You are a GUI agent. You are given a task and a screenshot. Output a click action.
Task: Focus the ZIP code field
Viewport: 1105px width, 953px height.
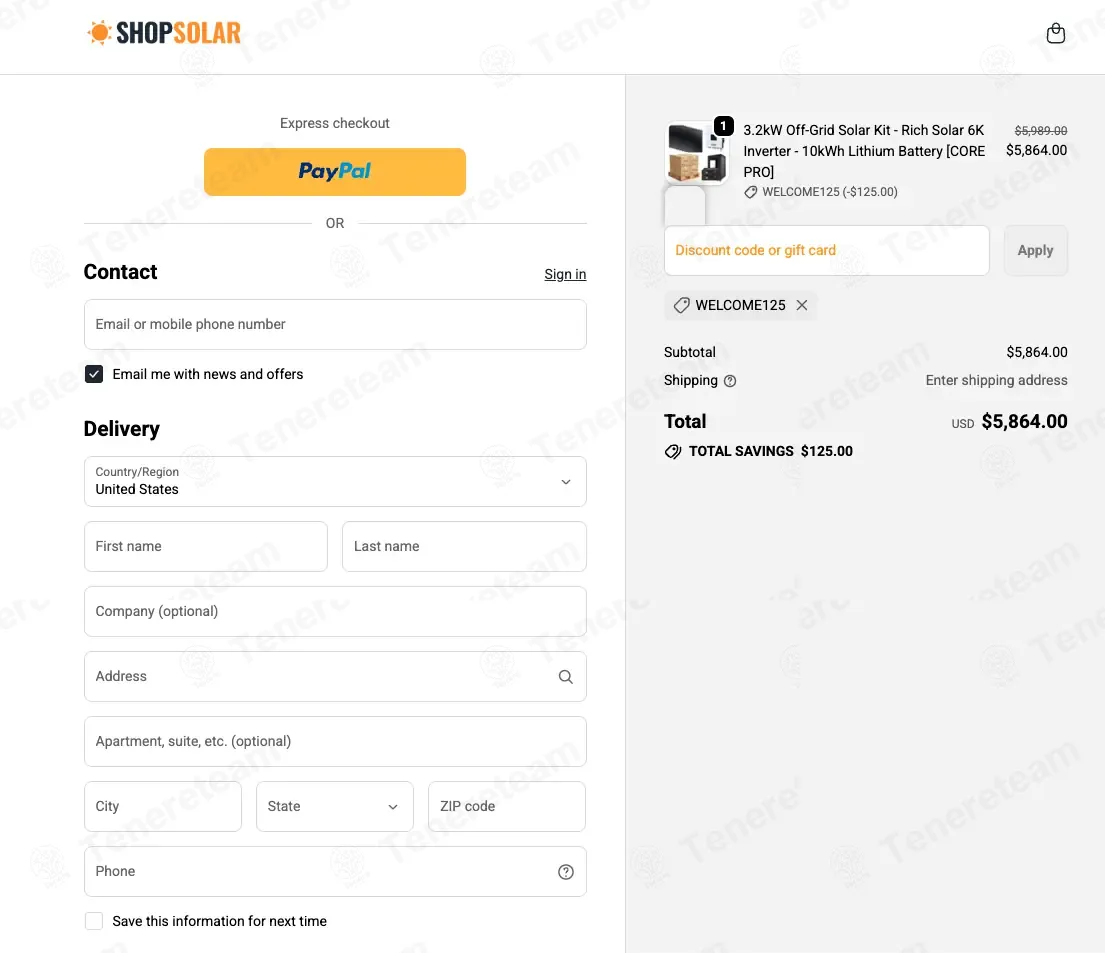click(507, 806)
